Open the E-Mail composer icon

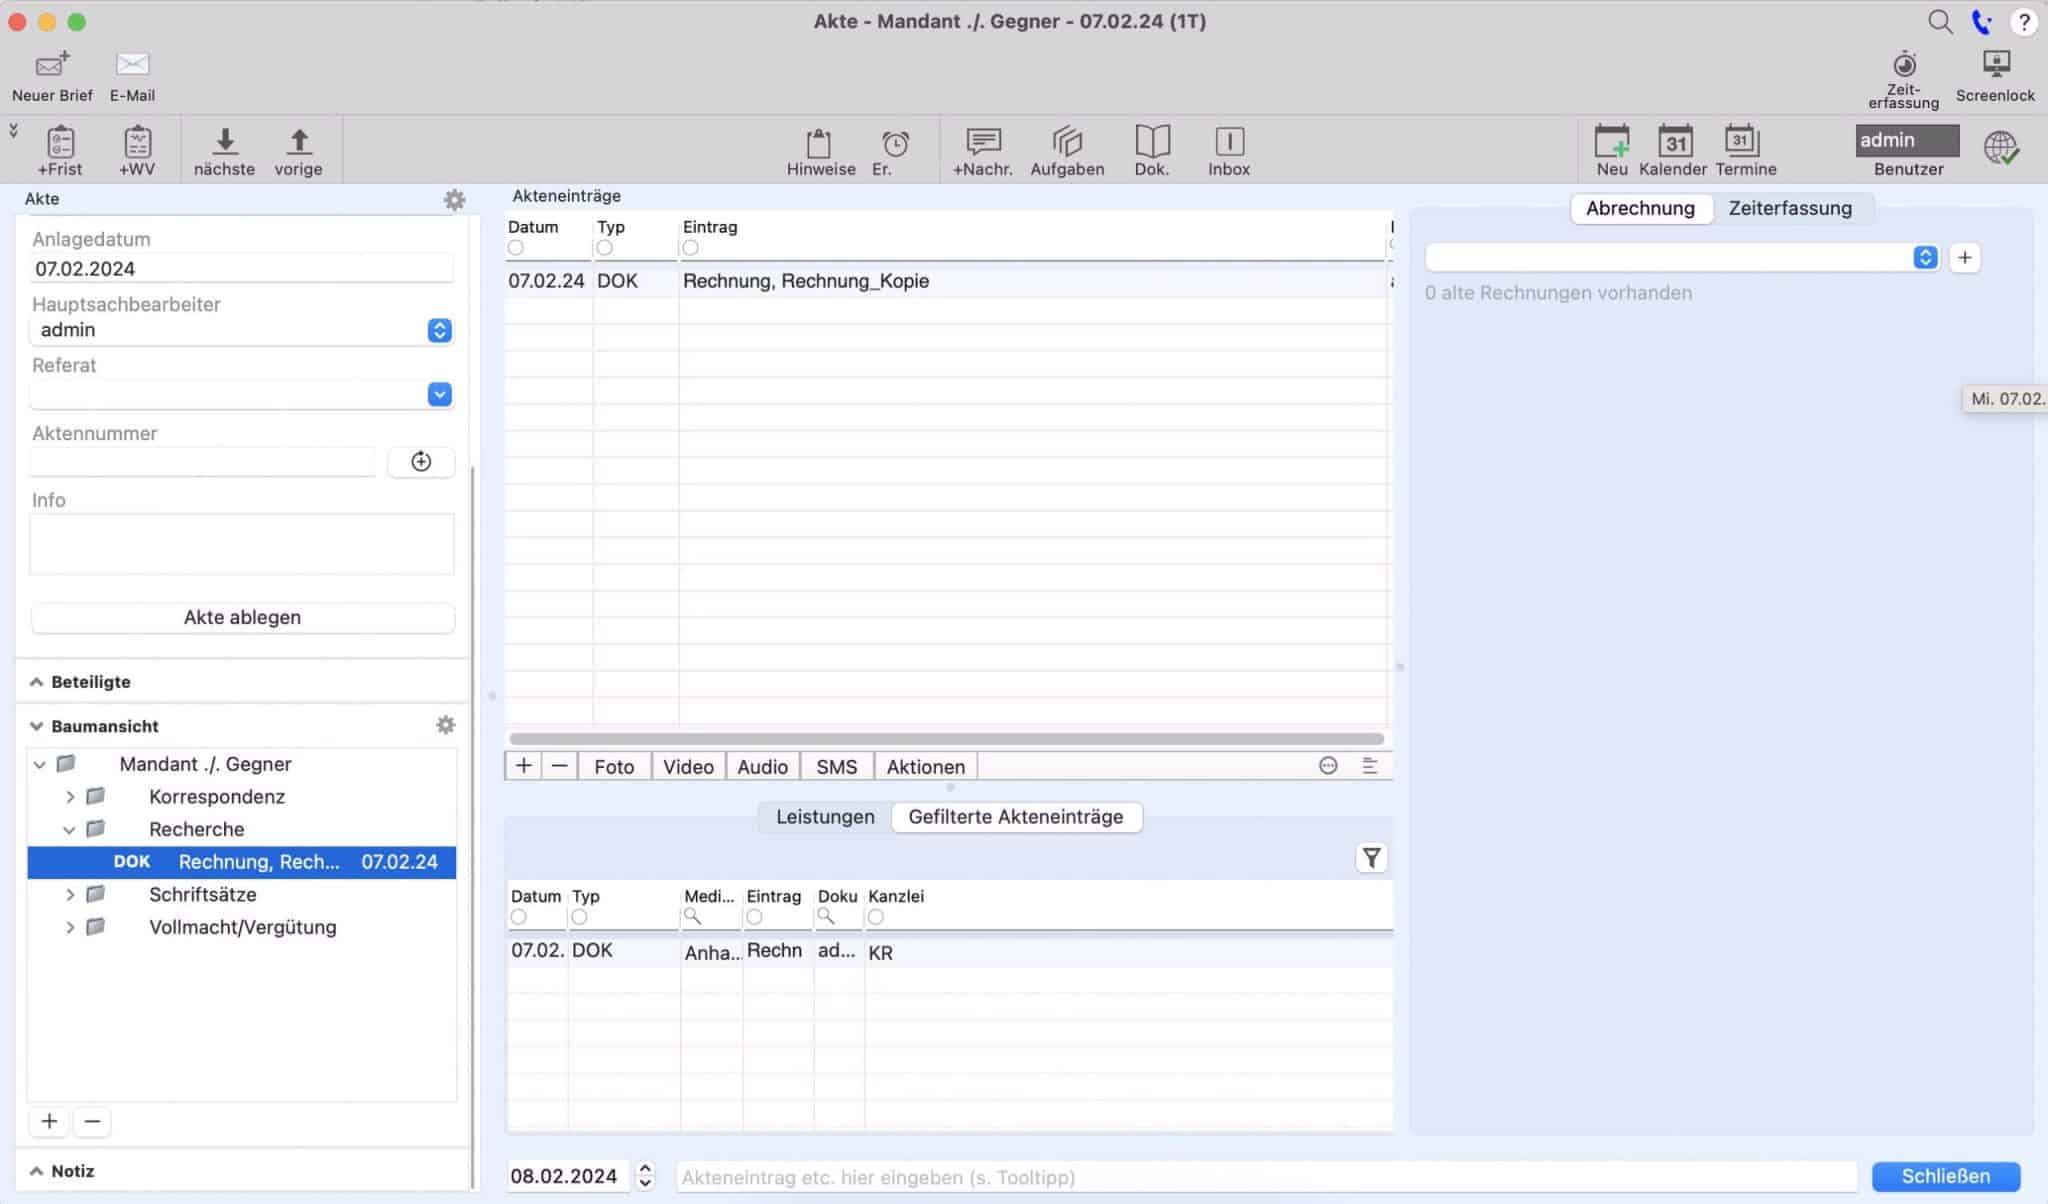[x=132, y=76]
